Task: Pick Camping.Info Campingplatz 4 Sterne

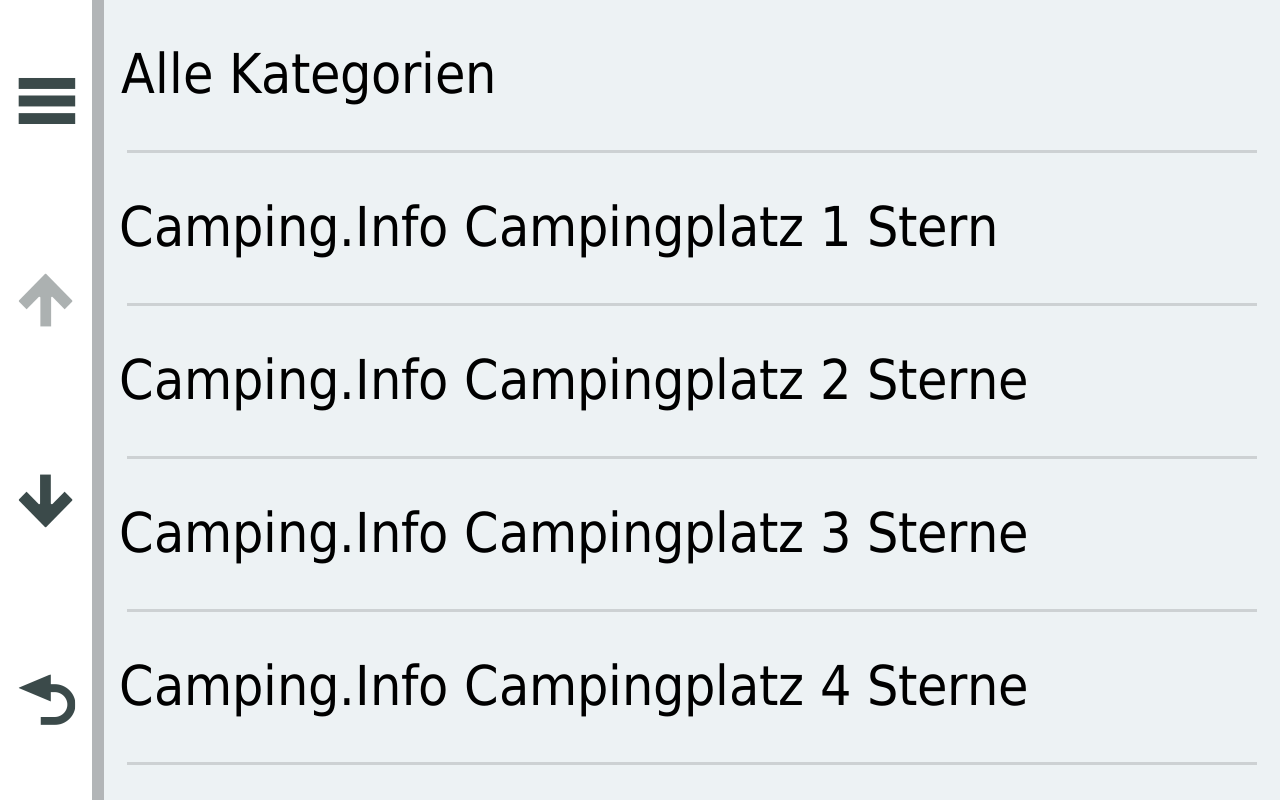Action: tap(573, 687)
